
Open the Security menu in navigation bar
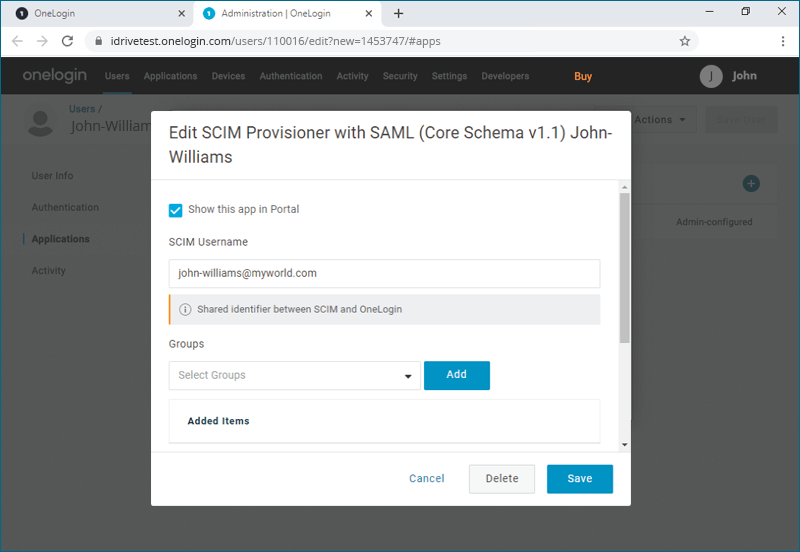[x=400, y=76]
